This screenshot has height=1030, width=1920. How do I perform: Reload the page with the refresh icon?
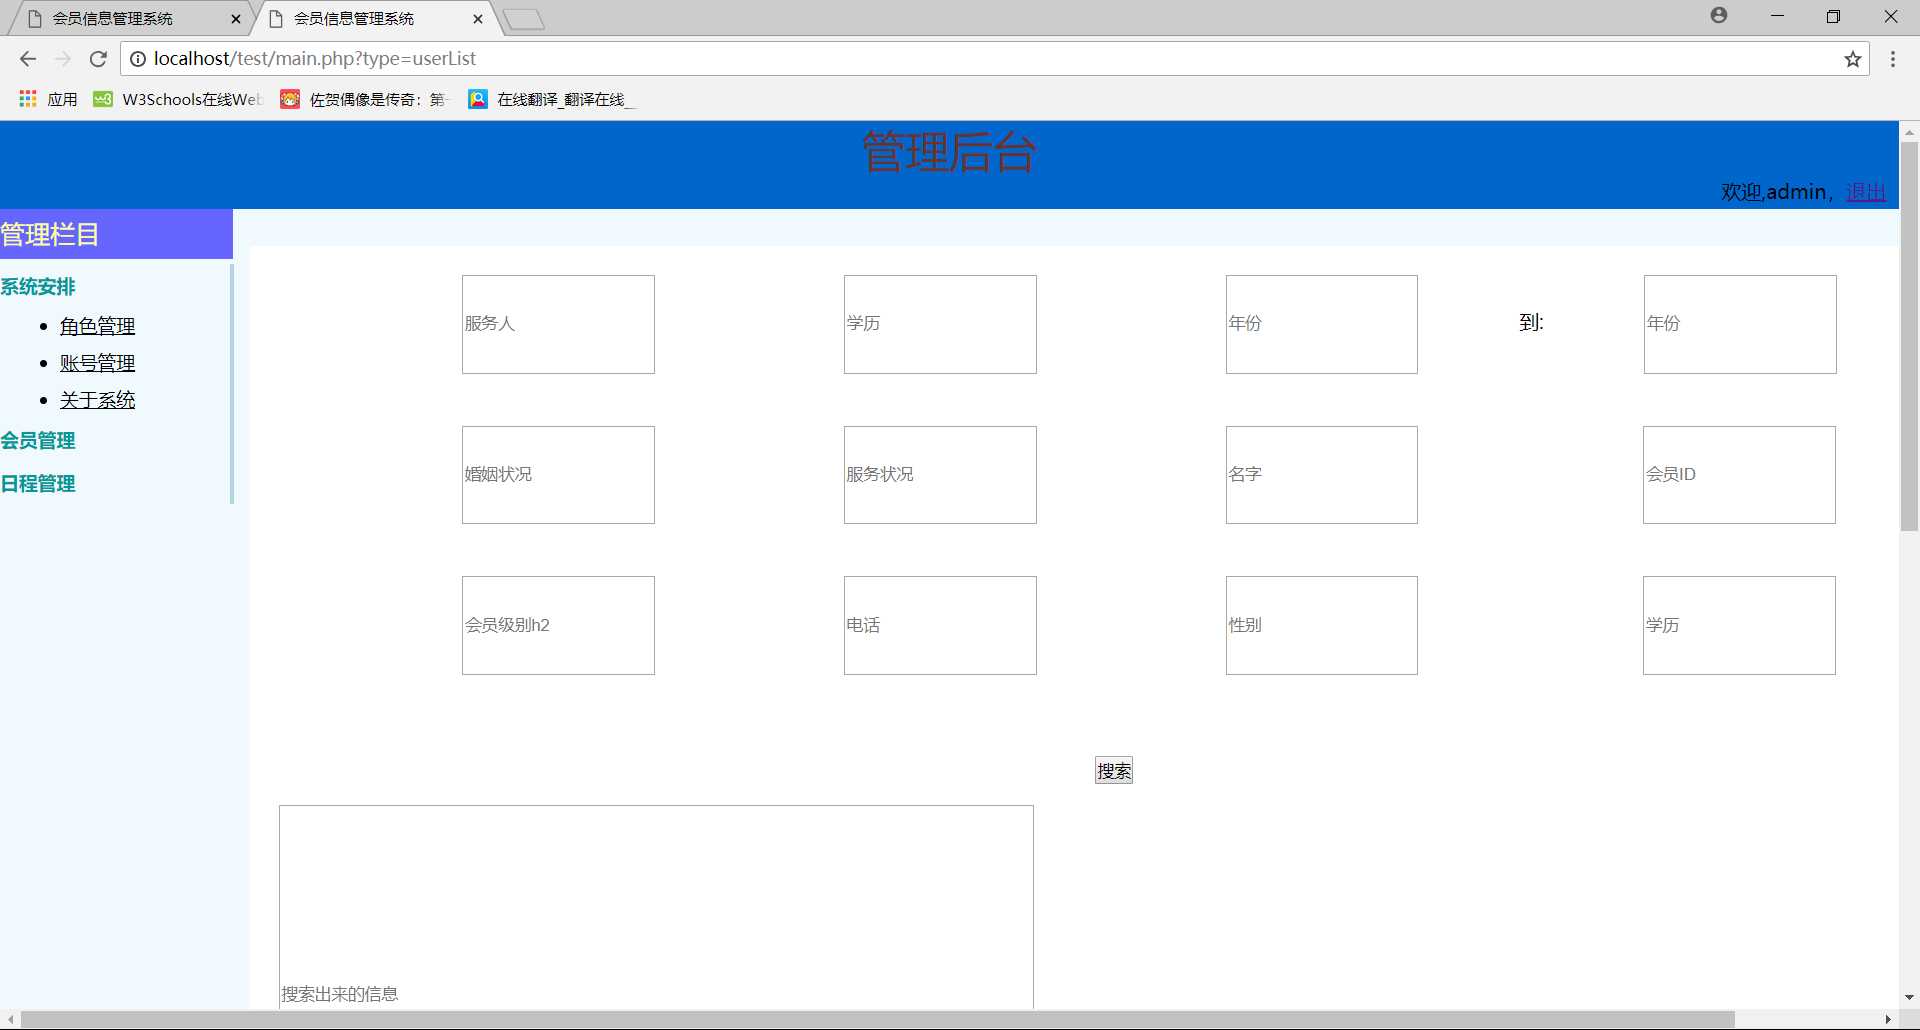(x=98, y=59)
